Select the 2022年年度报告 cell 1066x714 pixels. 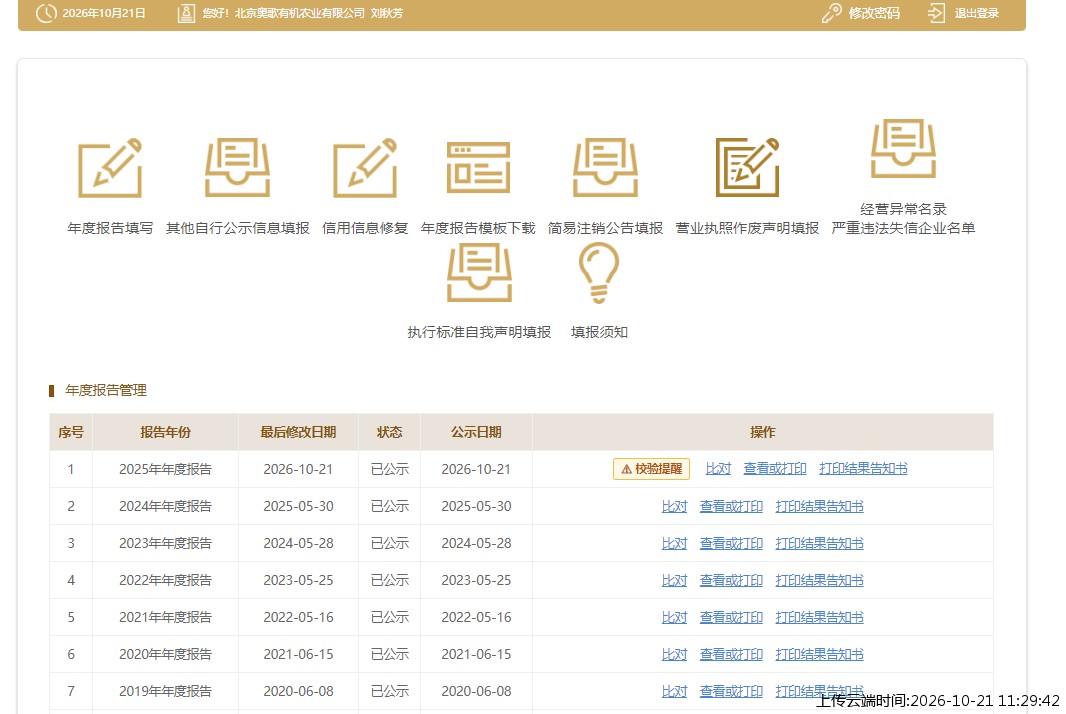point(165,580)
